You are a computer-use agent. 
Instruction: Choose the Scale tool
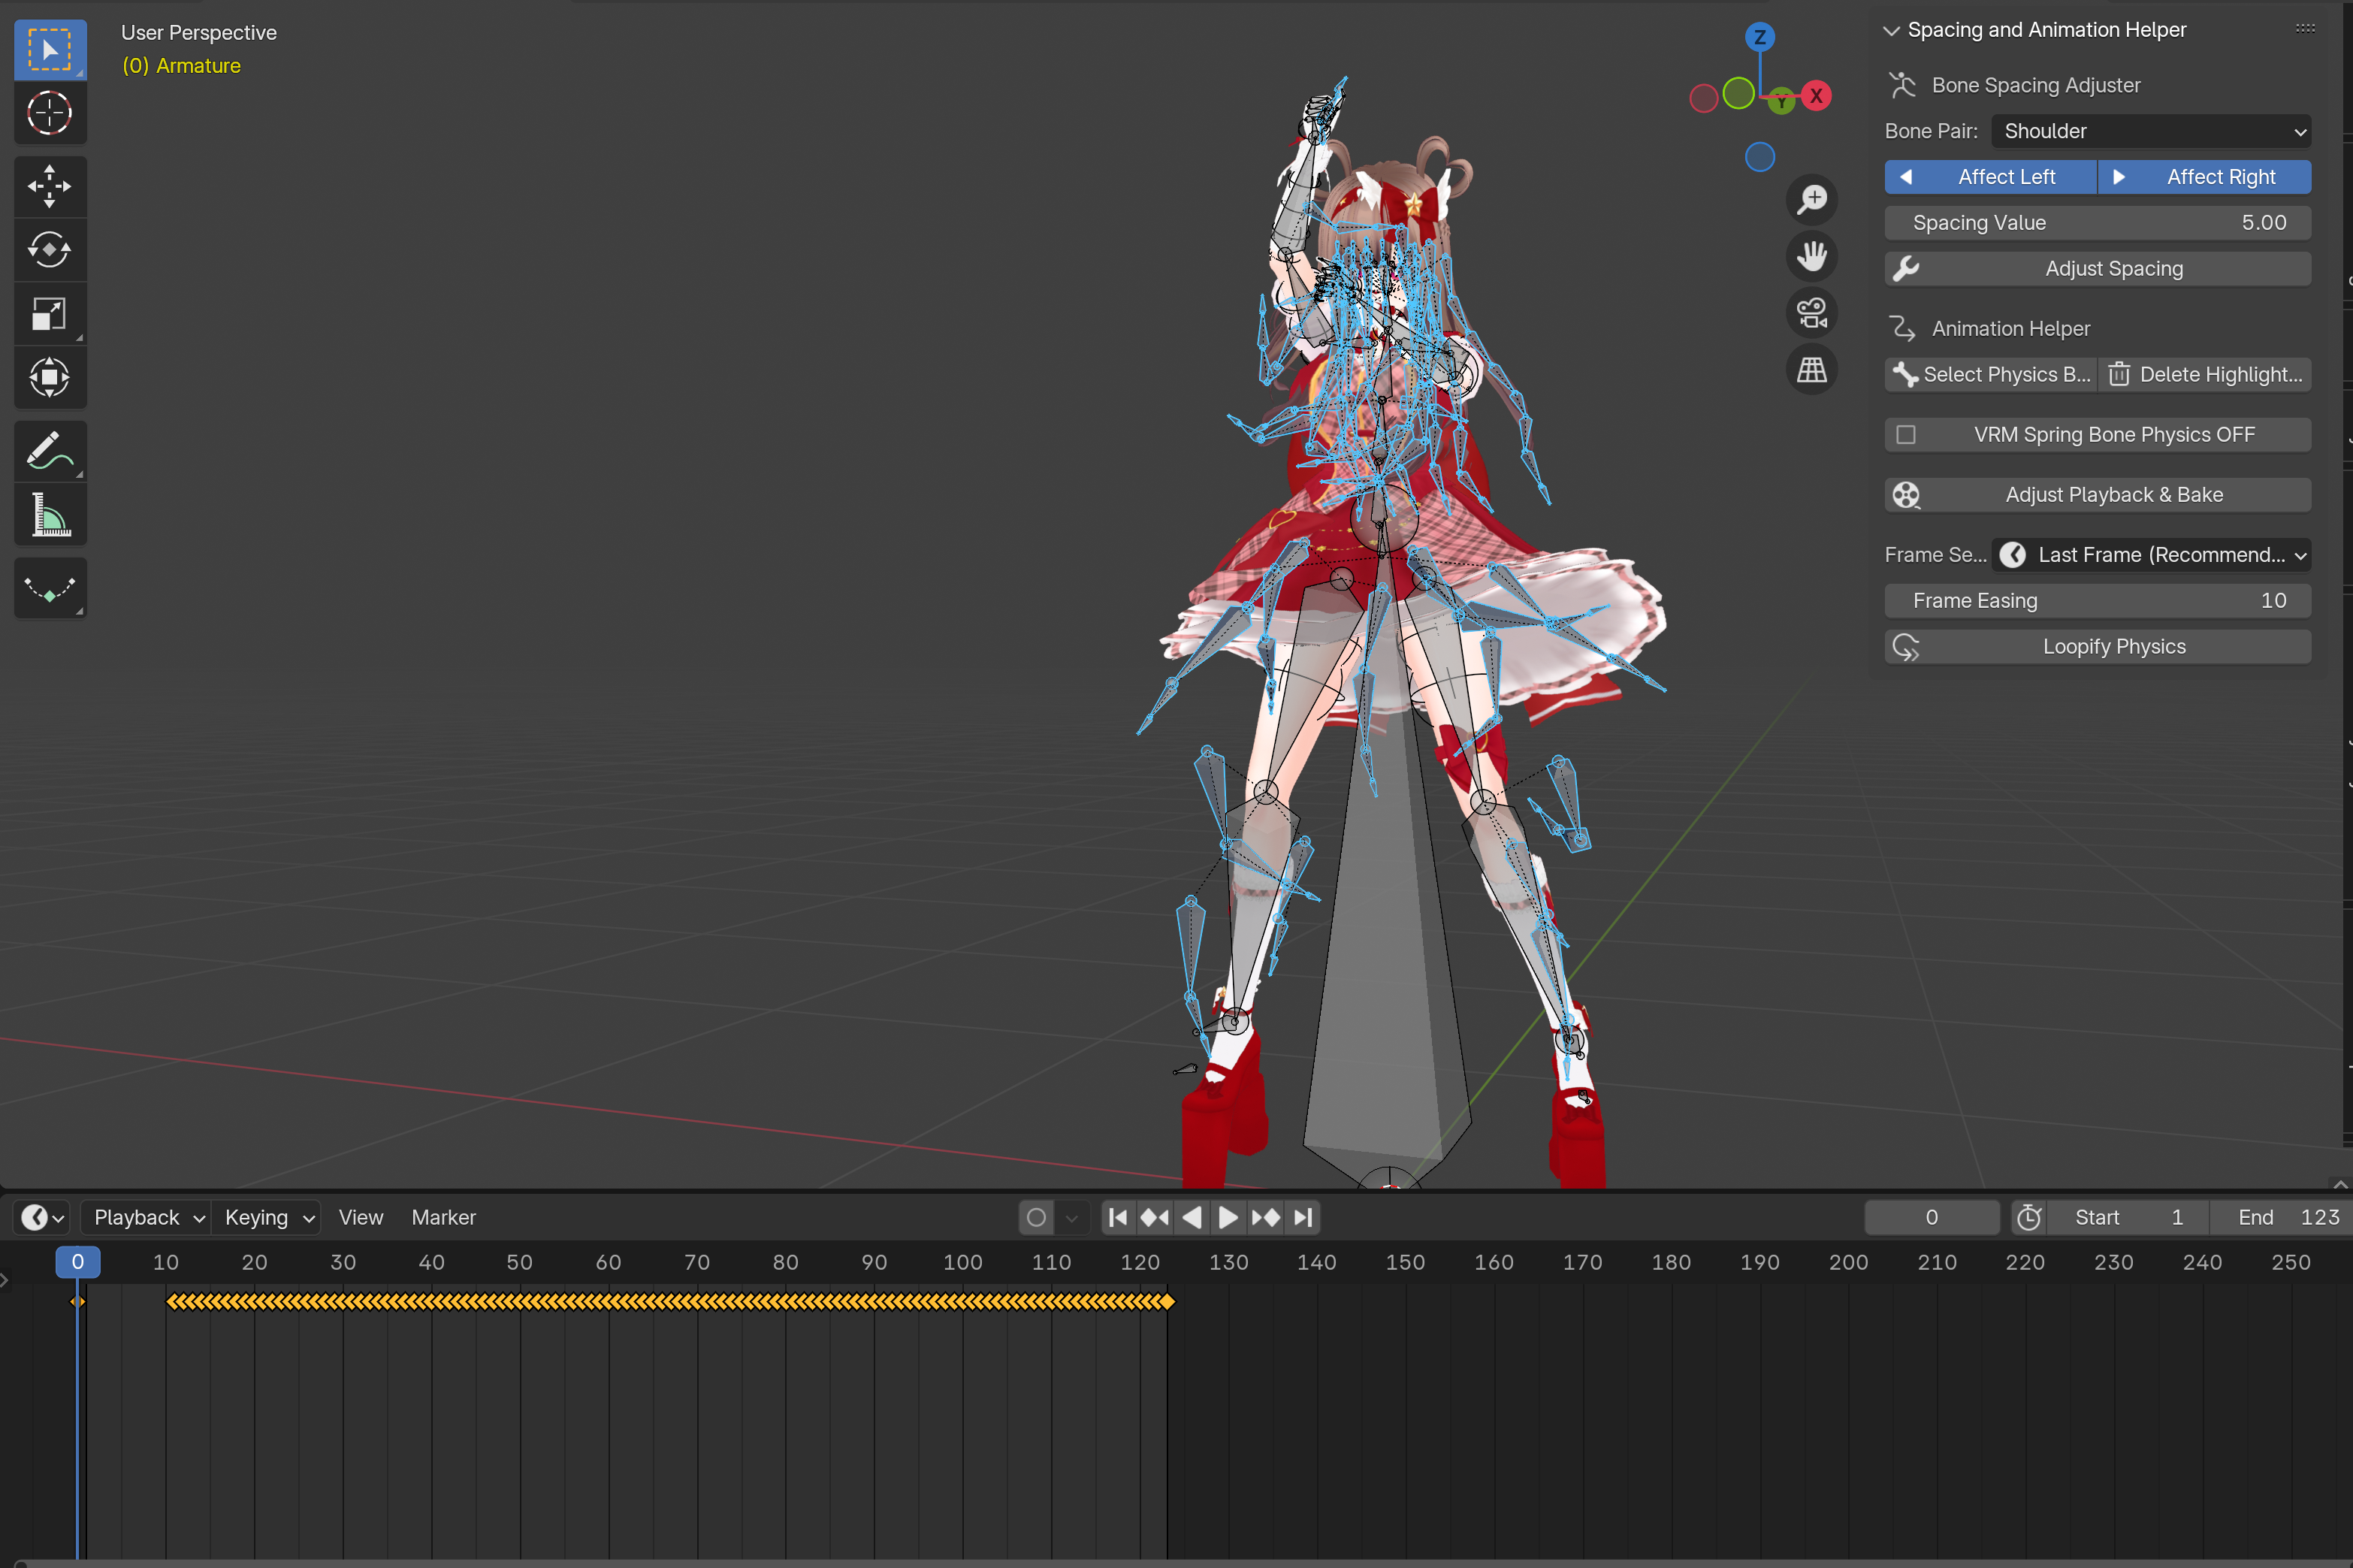coord(49,314)
